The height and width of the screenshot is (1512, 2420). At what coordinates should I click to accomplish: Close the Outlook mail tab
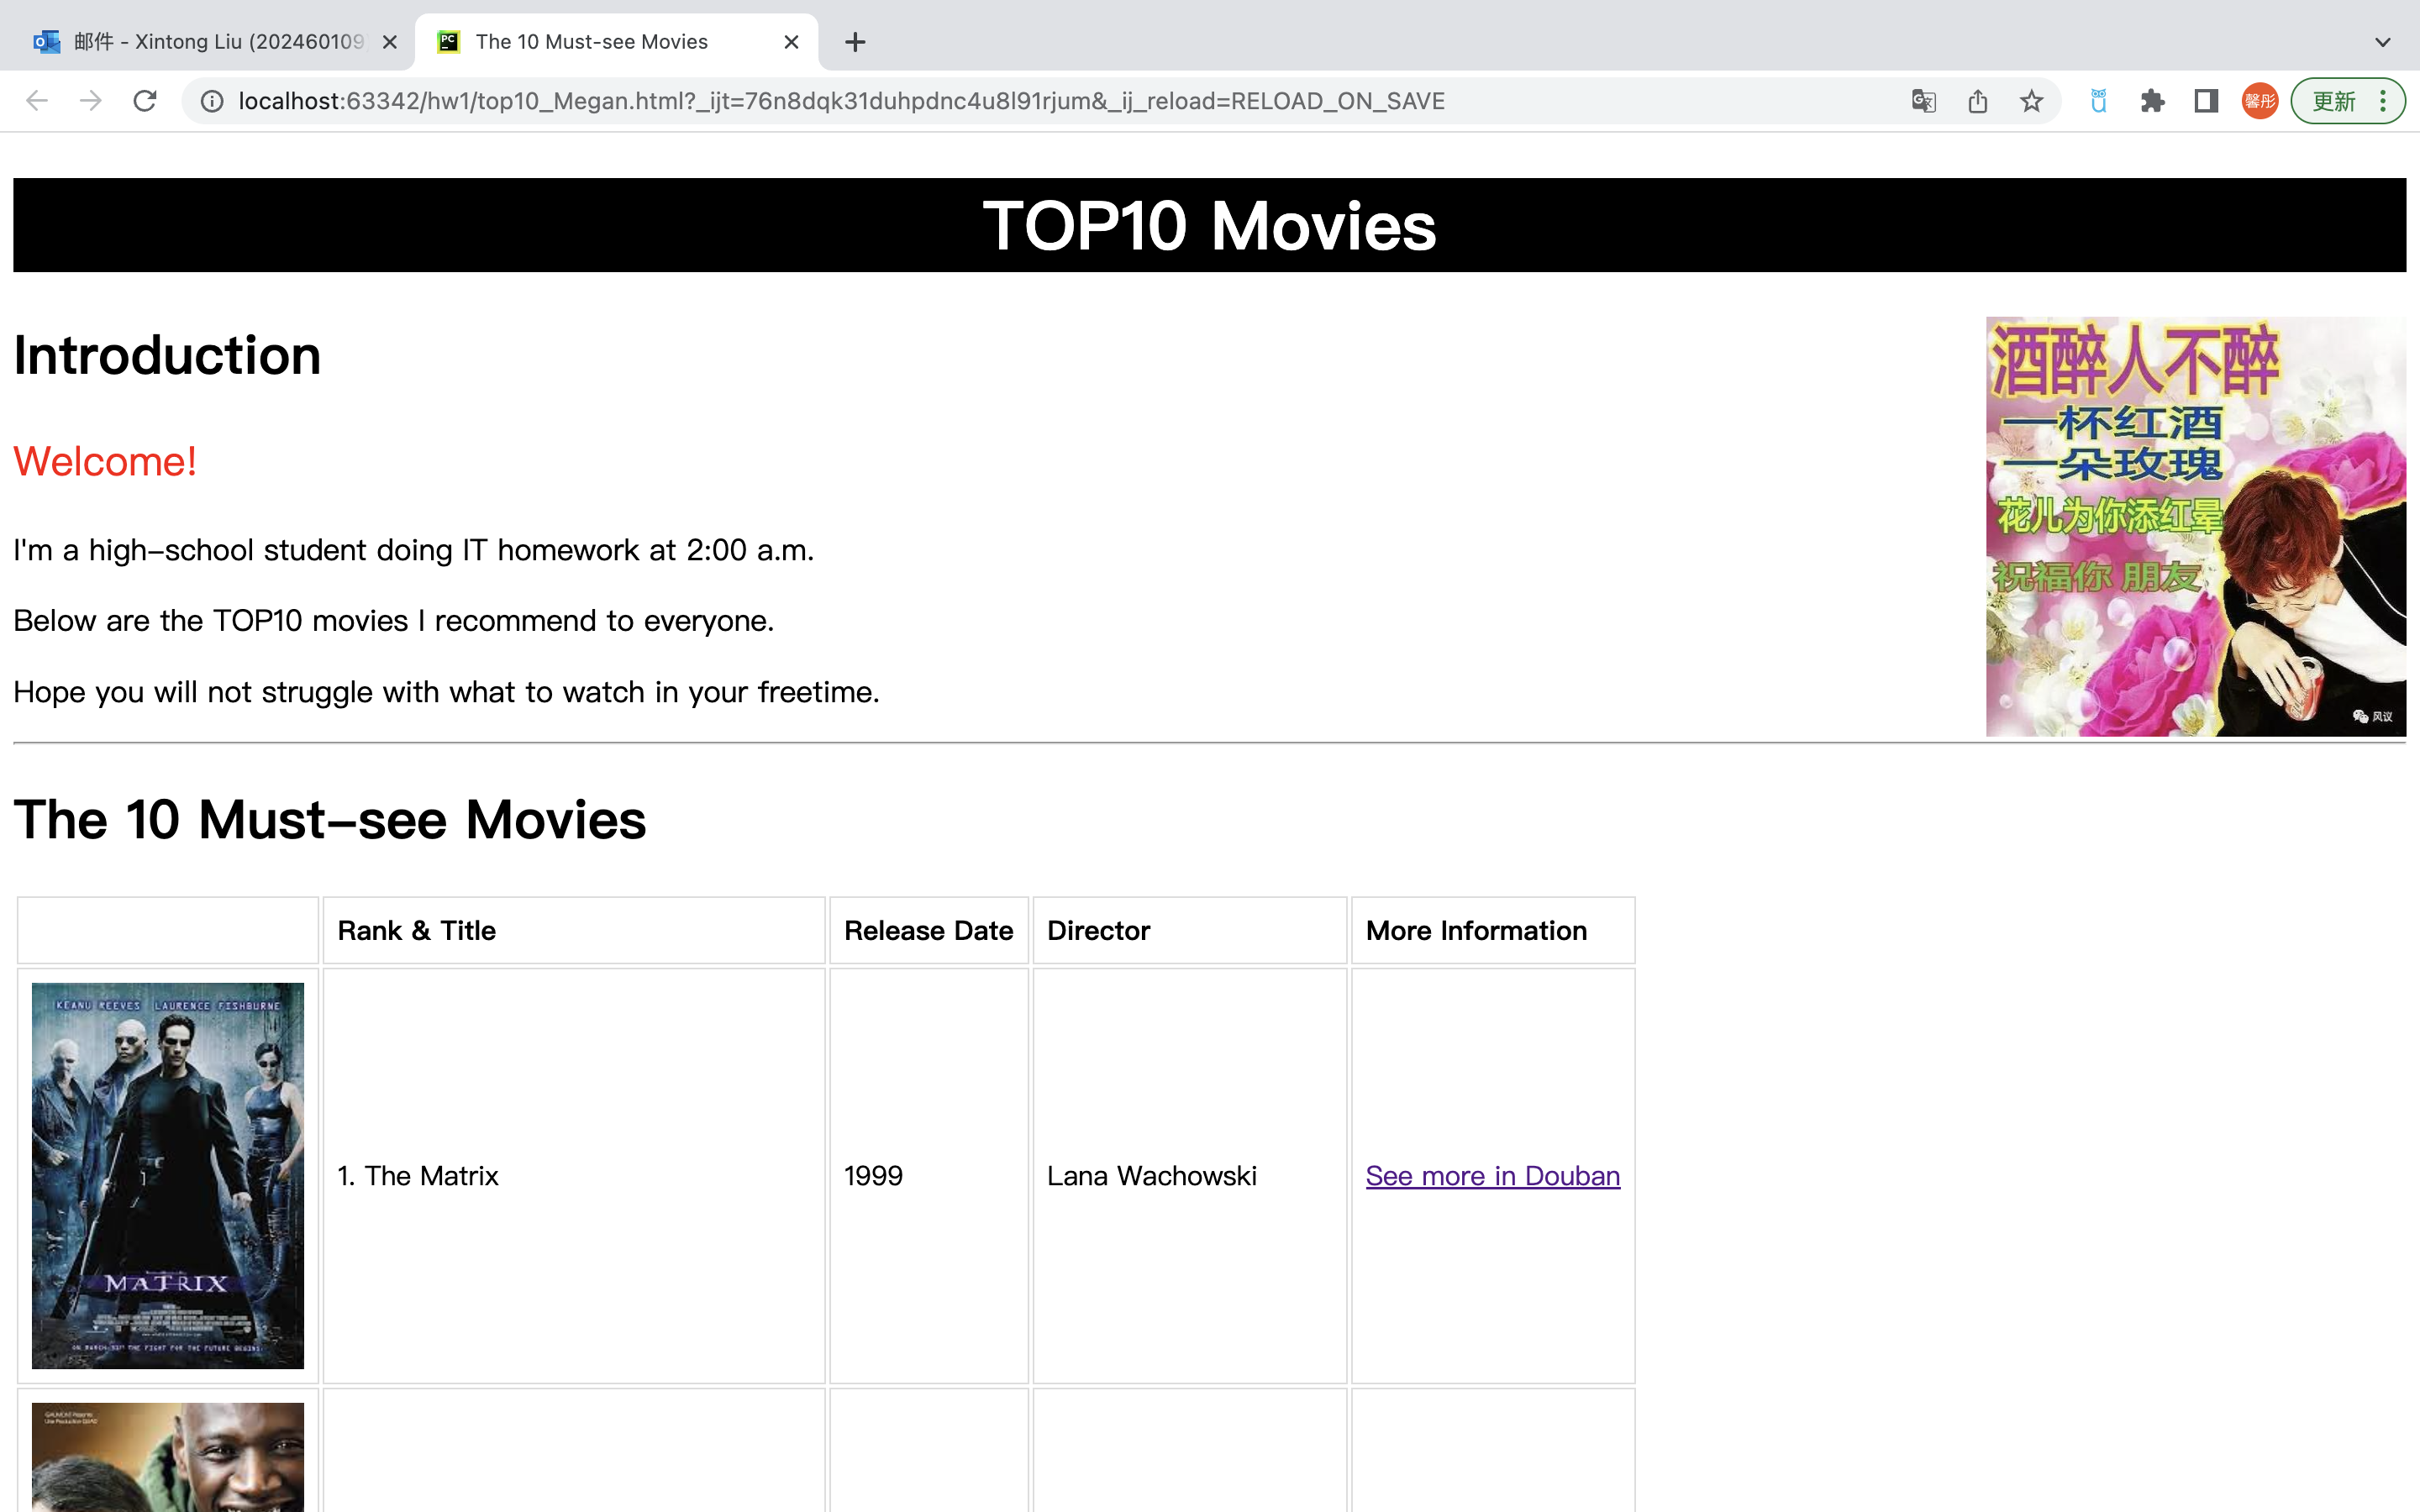point(390,42)
